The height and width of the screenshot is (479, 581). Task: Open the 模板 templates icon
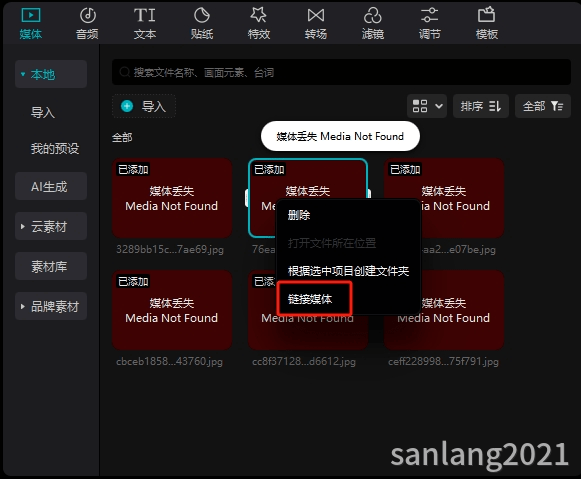(487, 23)
